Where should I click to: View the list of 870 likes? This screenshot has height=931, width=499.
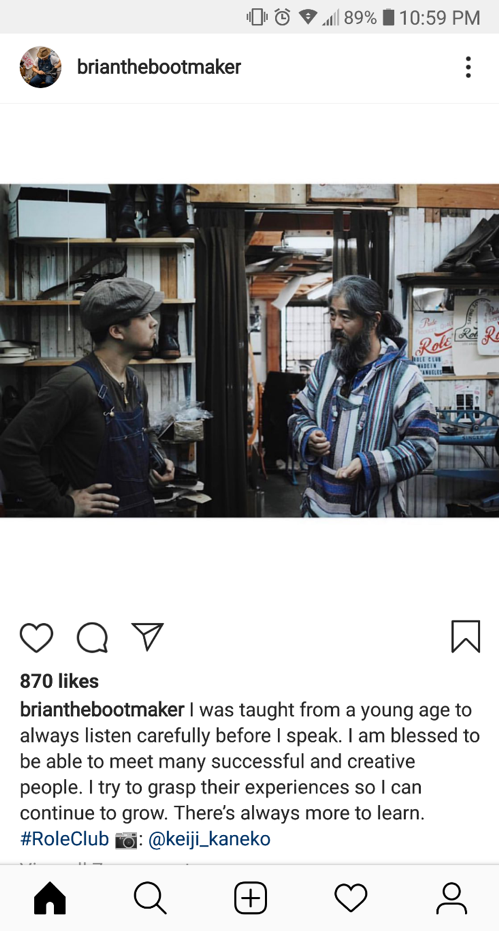coord(59,681)
